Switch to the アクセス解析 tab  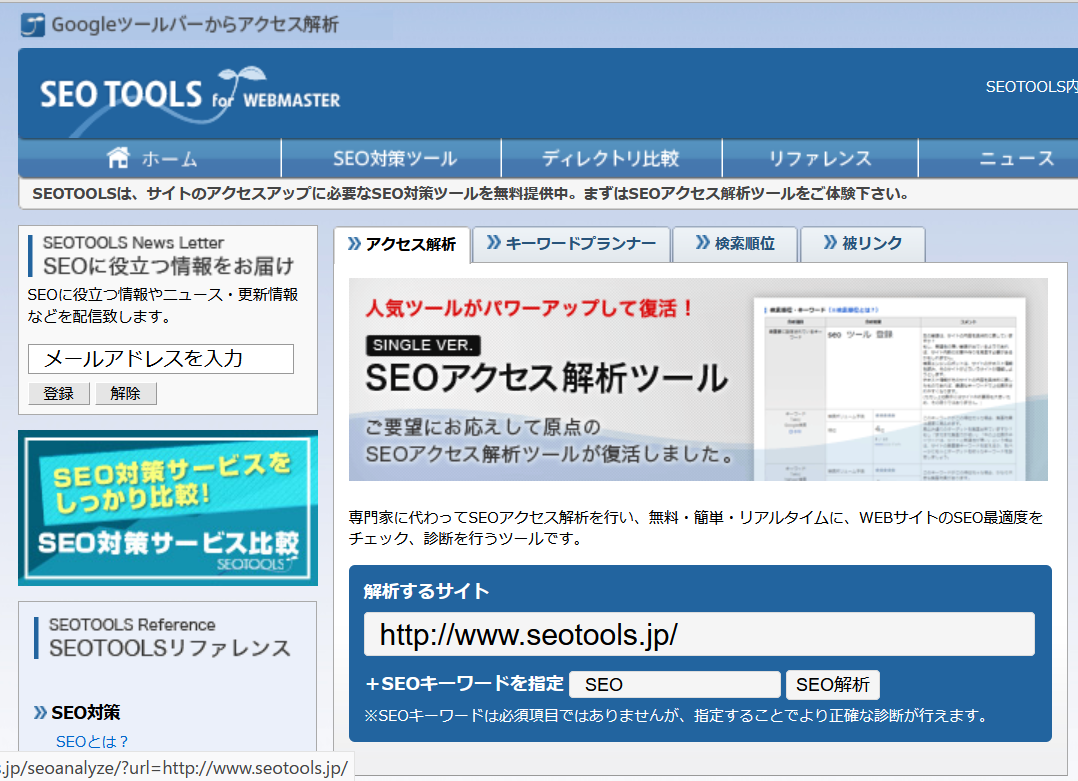coord(402,245)
